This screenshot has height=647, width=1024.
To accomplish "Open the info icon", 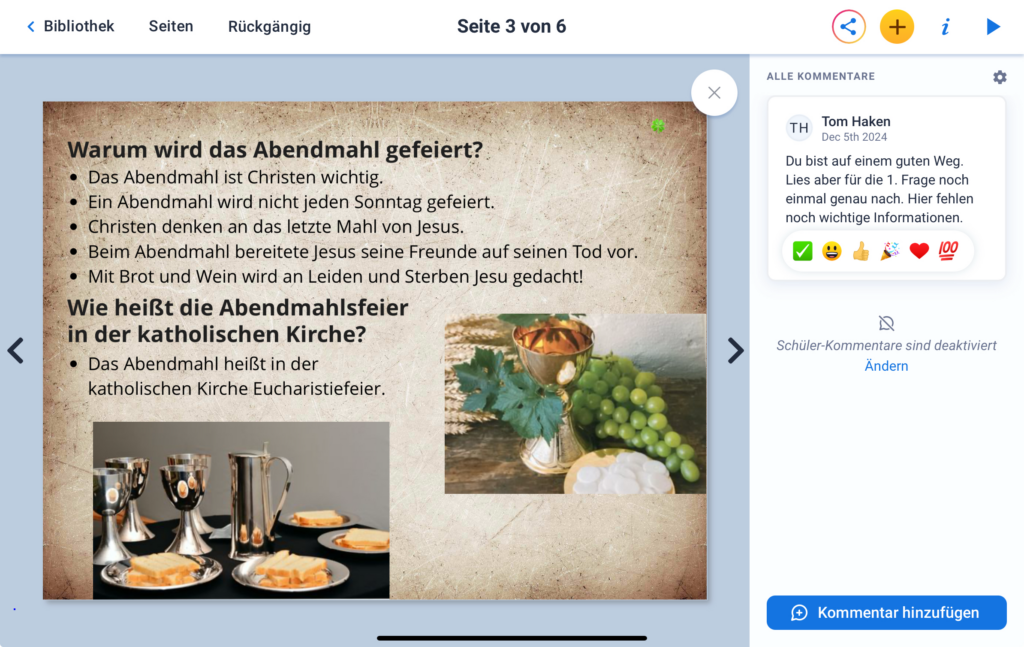I will [x=945, y=27].
